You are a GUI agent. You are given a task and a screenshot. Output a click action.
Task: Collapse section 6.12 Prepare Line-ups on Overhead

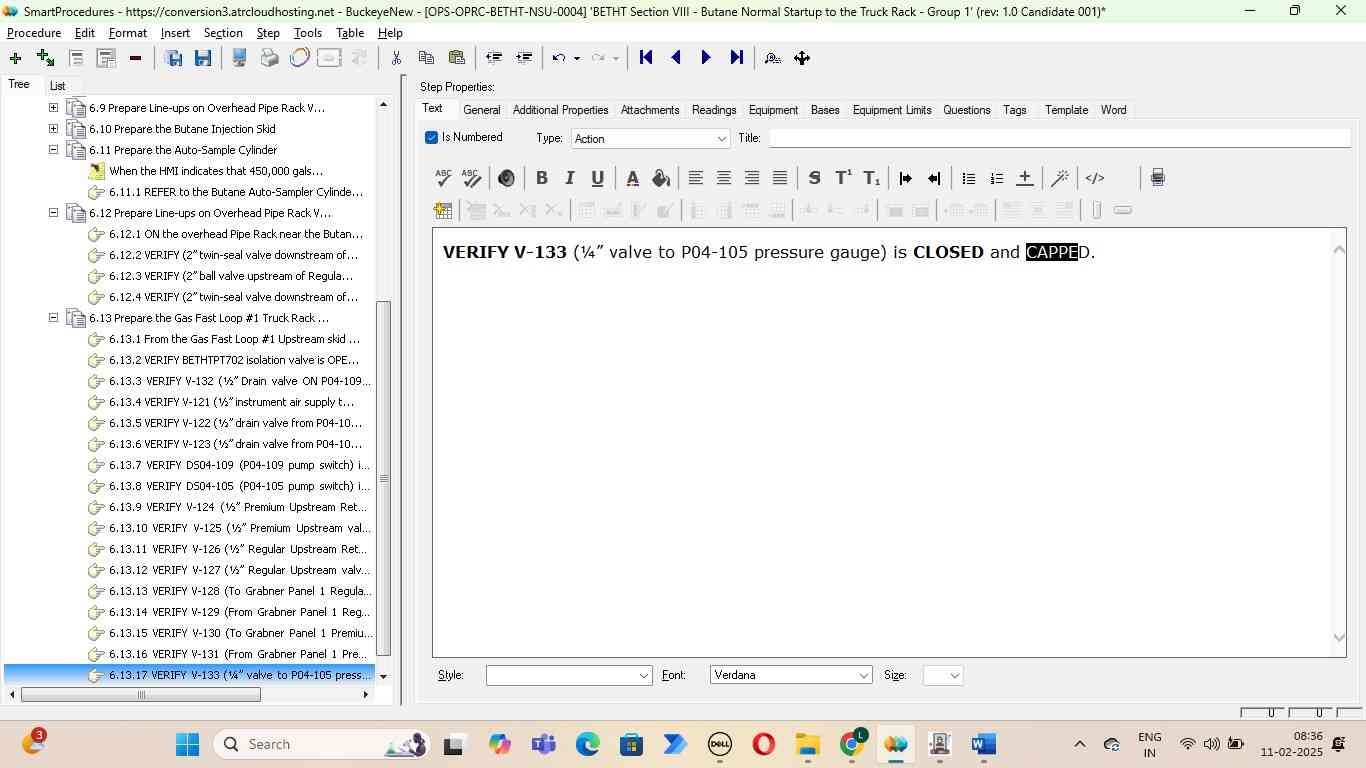53,213
